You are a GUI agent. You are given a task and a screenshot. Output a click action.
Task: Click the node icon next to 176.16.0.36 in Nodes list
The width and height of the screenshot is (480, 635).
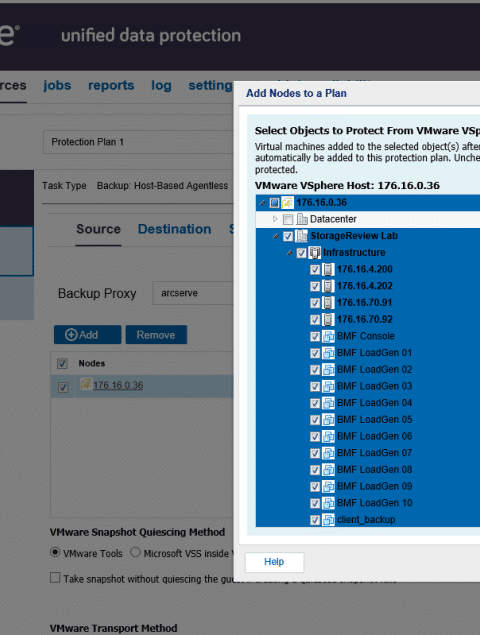tap(85, 384)
